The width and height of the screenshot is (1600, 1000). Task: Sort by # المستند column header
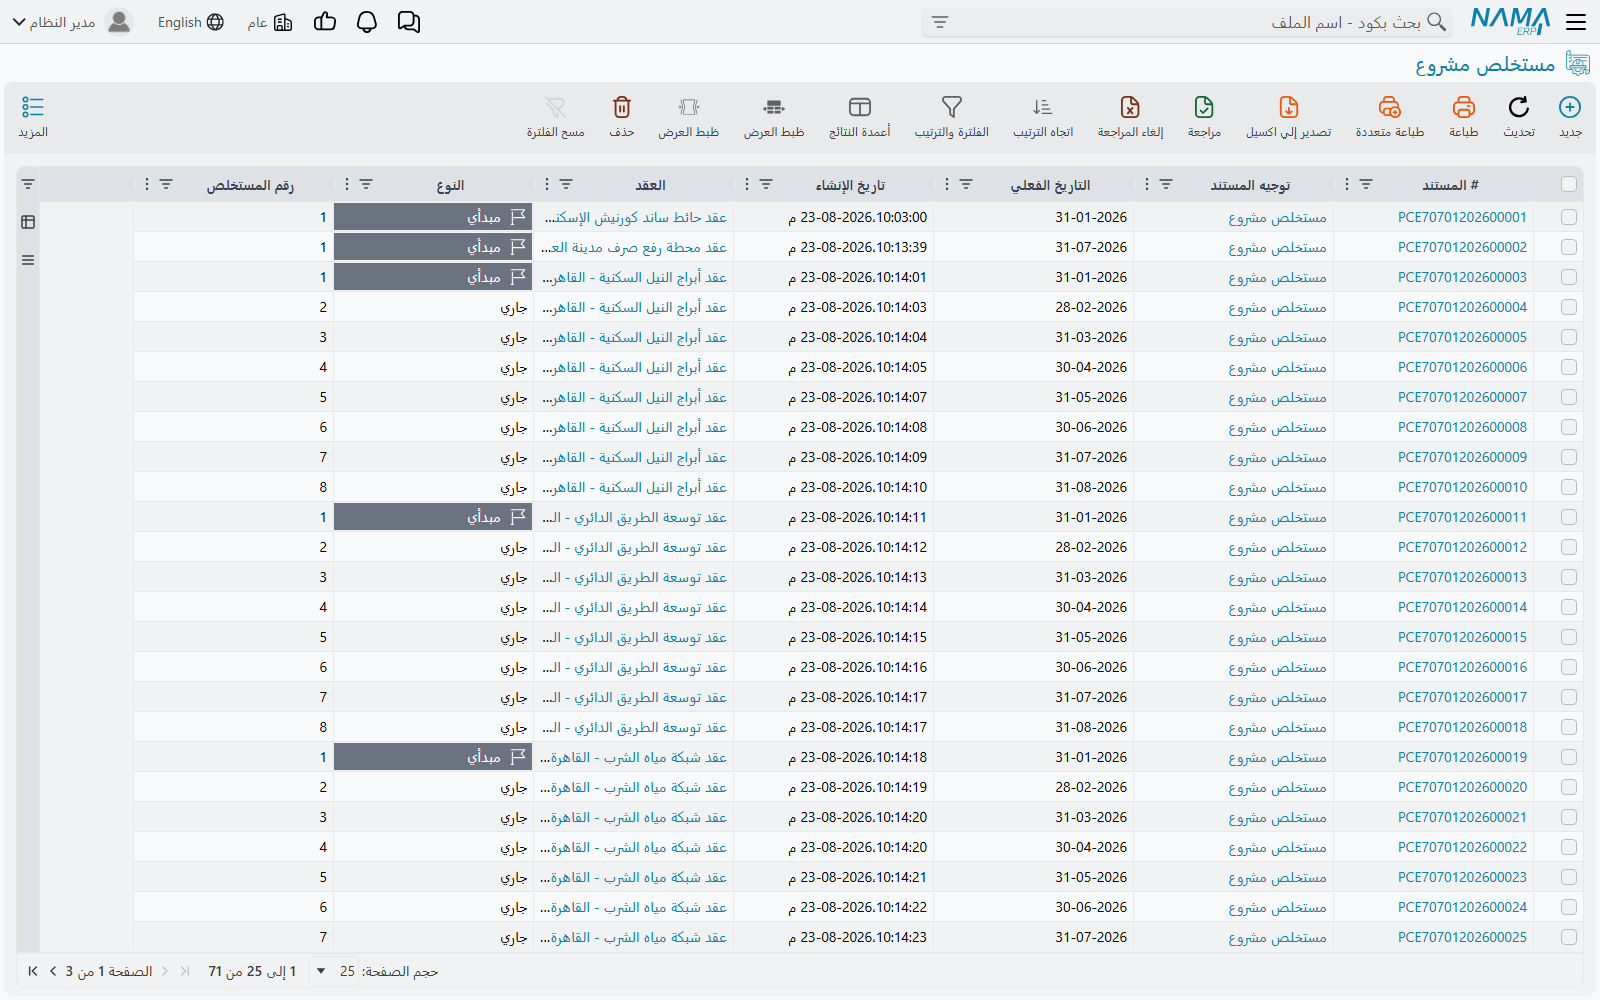click(1450, 185)
